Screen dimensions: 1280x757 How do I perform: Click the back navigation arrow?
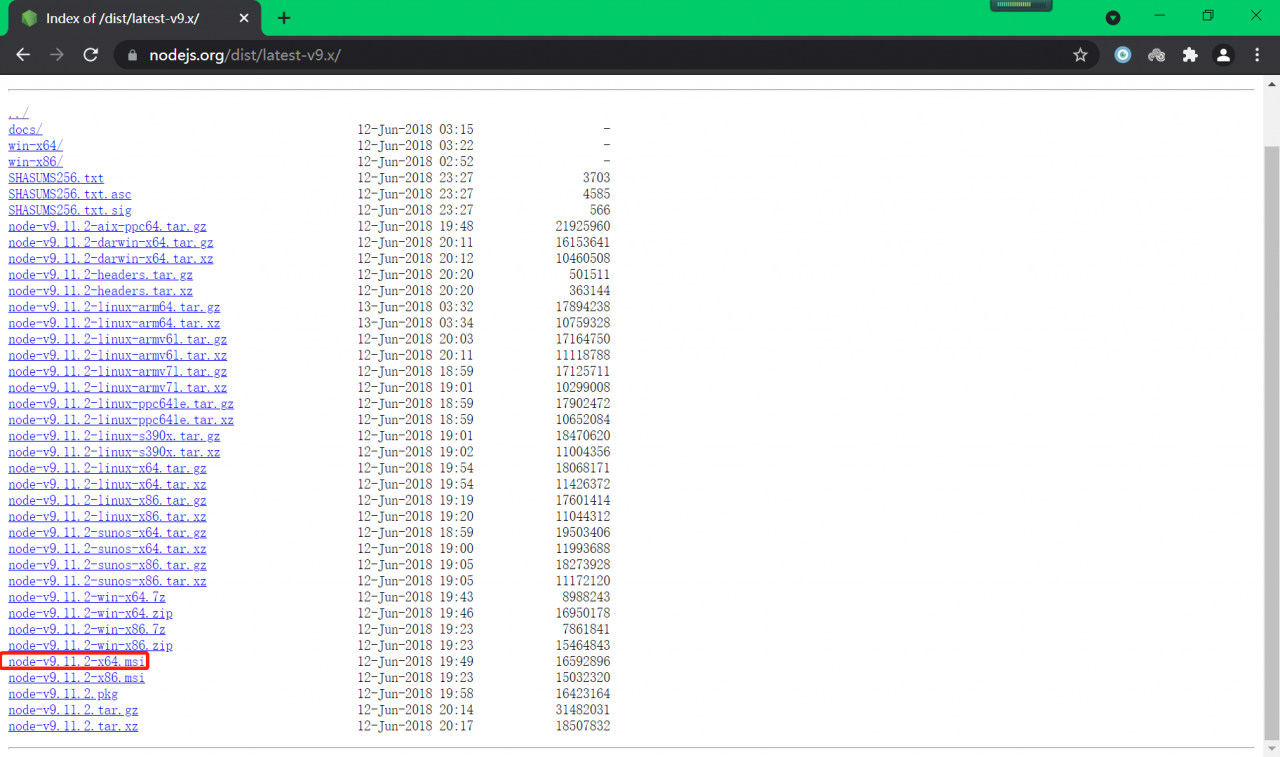(23, 55)
